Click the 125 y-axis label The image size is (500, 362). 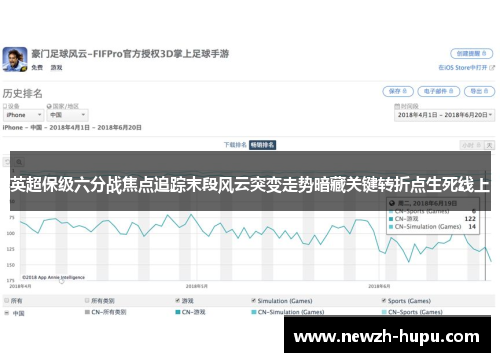click(11, 249)
